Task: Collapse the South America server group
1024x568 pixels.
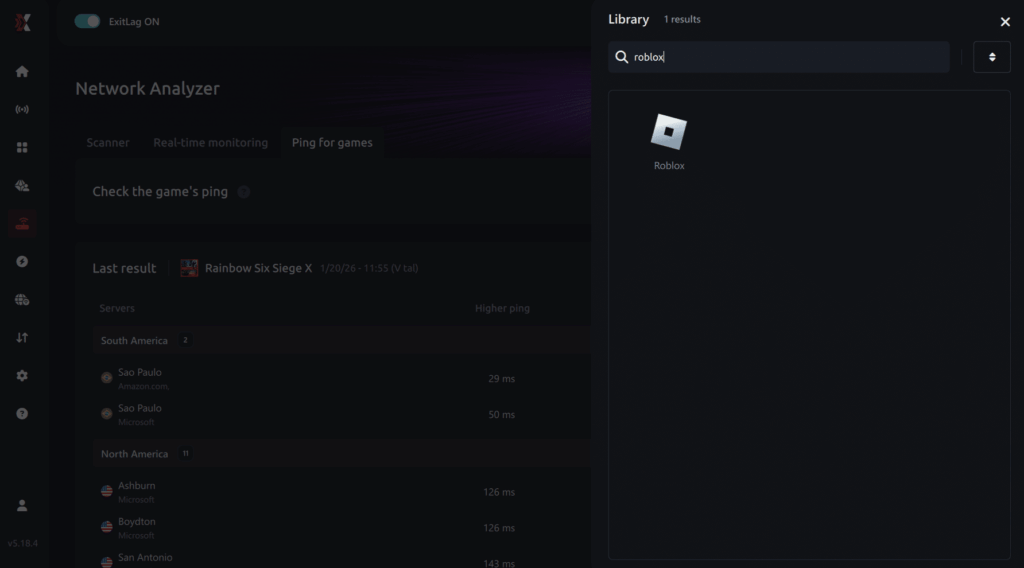Action: [134, 341]
